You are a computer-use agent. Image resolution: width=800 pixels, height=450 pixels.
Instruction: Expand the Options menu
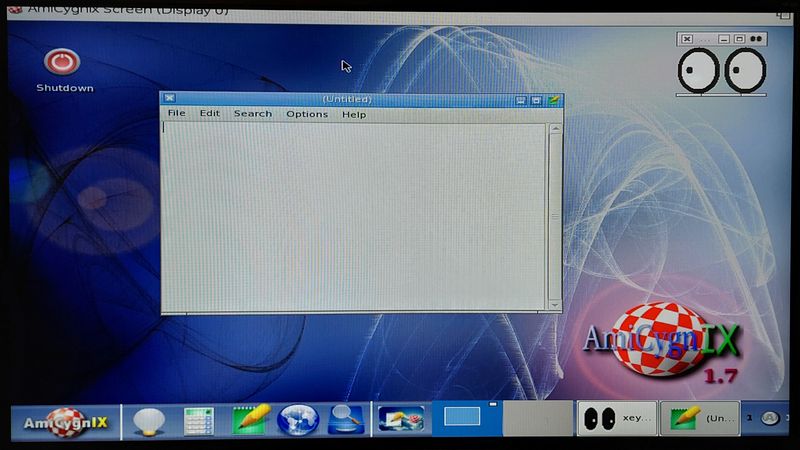click(x=307, y=114)
